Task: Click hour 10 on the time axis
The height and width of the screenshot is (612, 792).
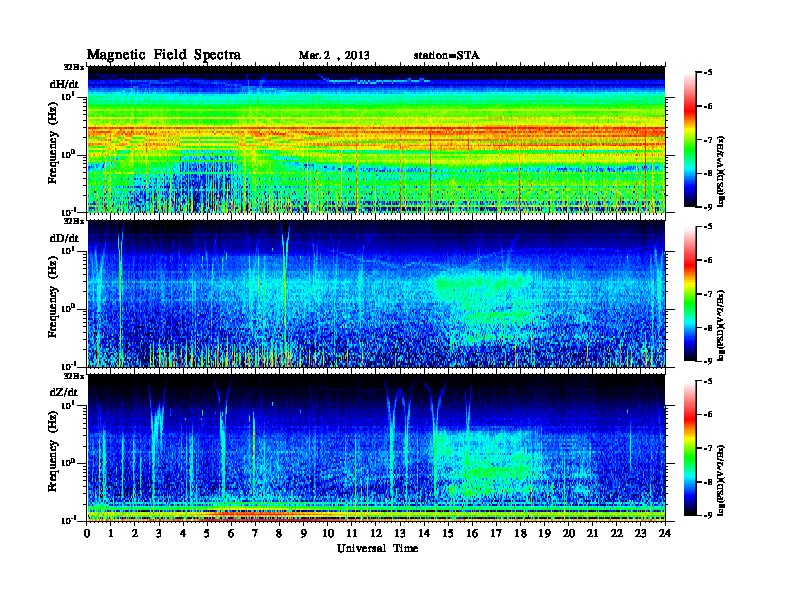Action: click(x=328, y=534)
